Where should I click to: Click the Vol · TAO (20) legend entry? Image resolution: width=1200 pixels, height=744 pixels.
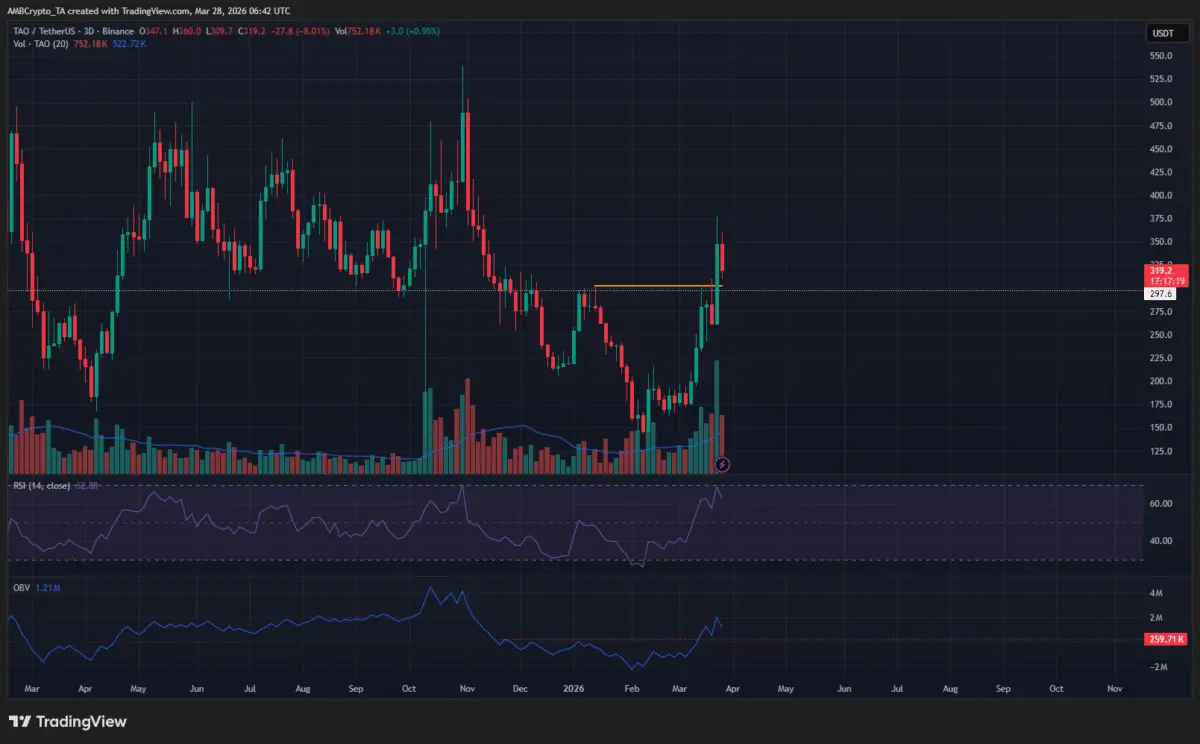40,43
